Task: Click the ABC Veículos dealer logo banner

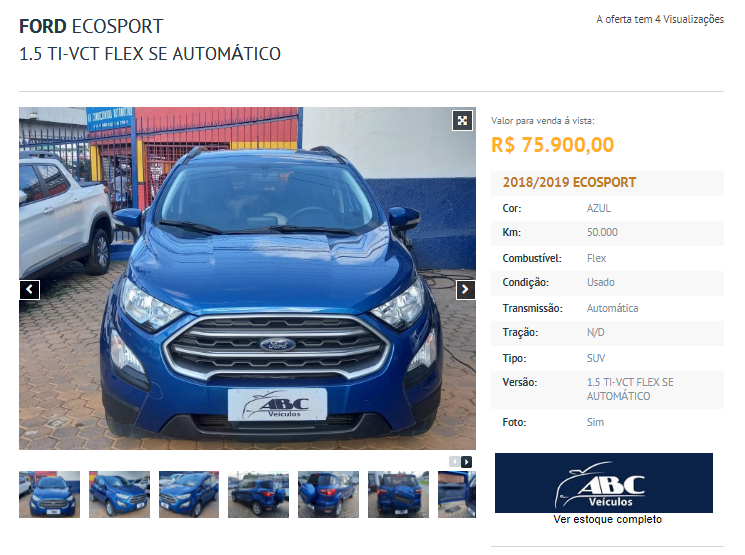Action: point(603,483)
